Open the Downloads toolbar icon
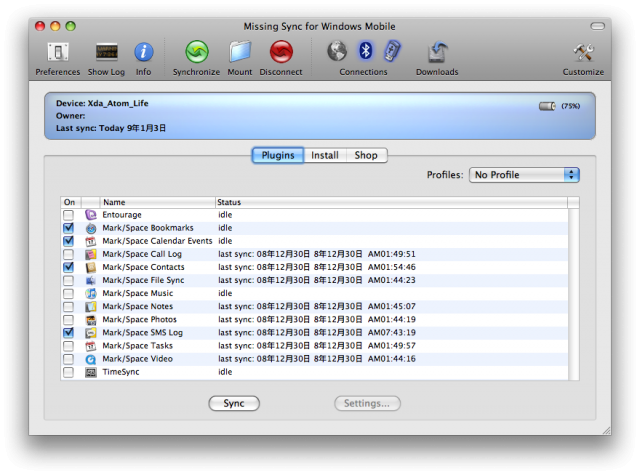The height and width of the screenshot is (475, 640). [437, 52]
